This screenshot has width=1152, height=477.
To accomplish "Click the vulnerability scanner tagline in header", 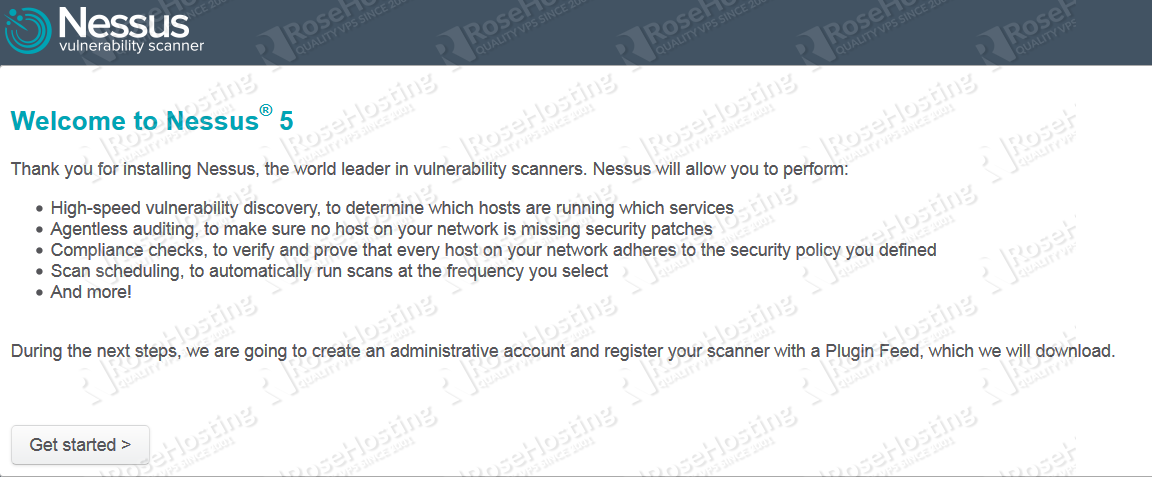I will (x=132, y=46).
